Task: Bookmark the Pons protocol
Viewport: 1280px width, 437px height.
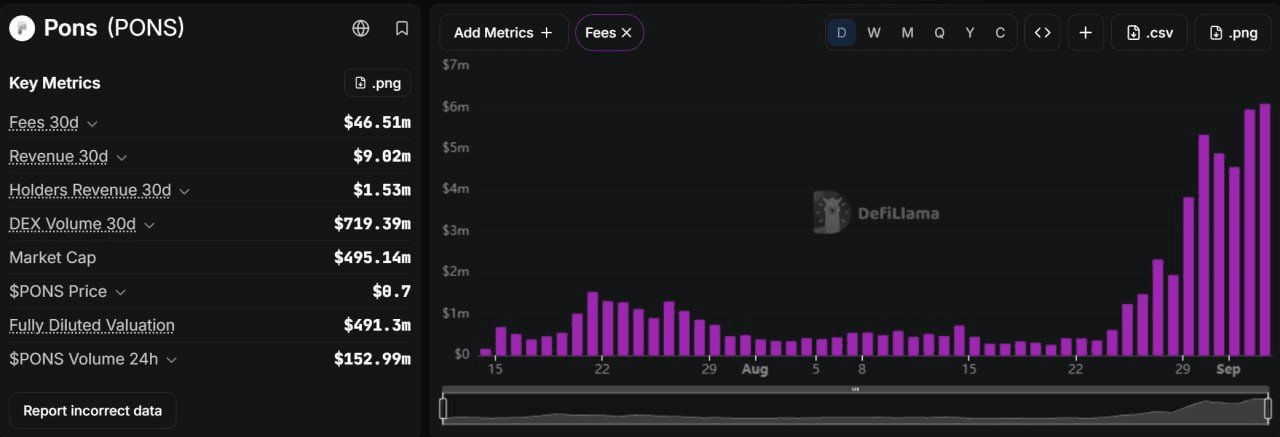Action: click(x=402, y=28)
